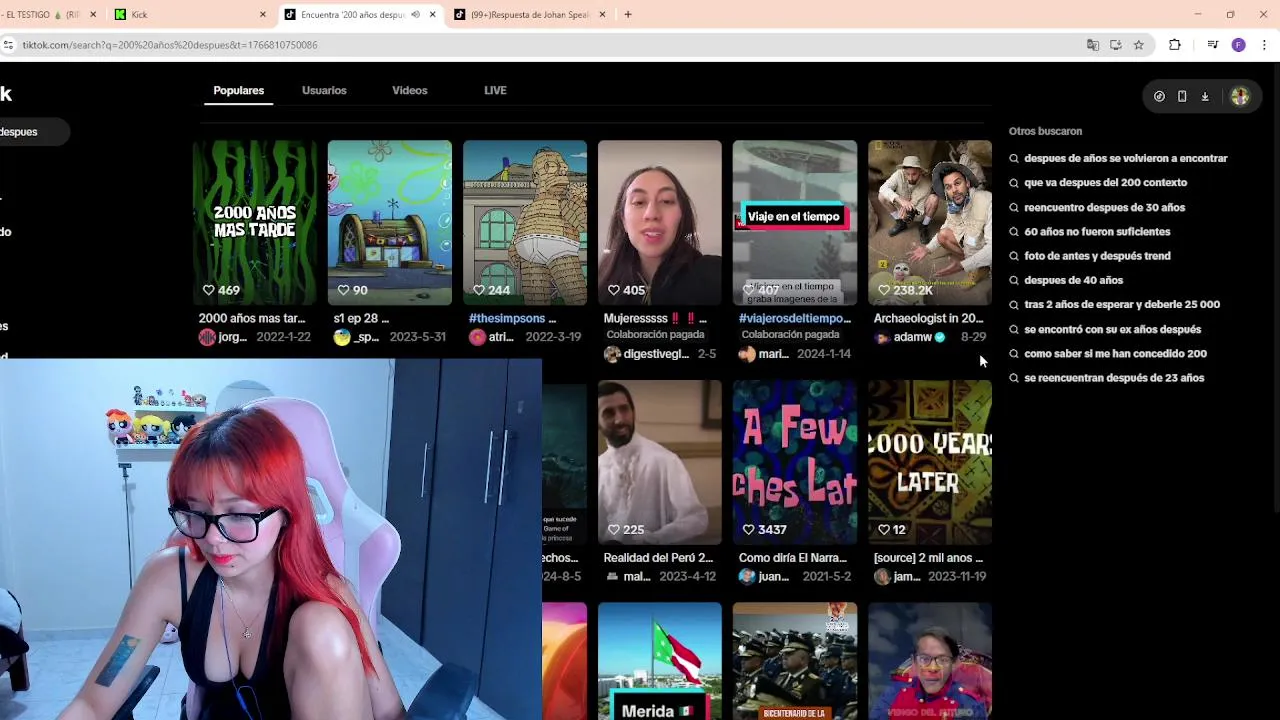Select the Populares search tab
The image size is (1280, 720).
click(x=238, y=90)
